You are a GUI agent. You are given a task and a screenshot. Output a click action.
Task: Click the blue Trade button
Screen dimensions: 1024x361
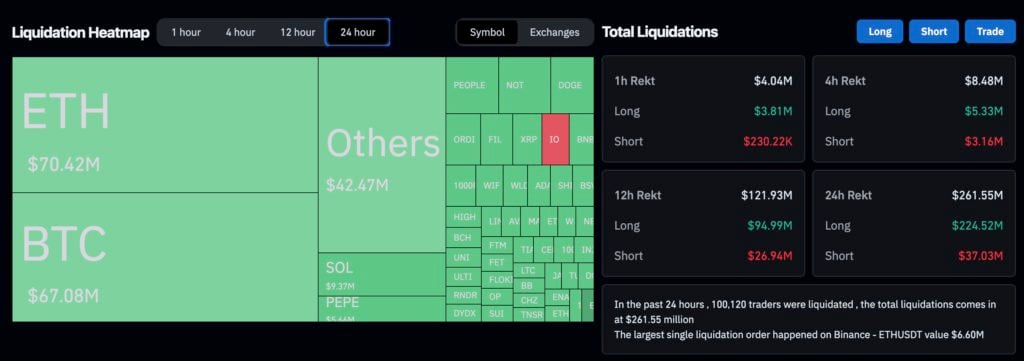click(x=990, y=31)
